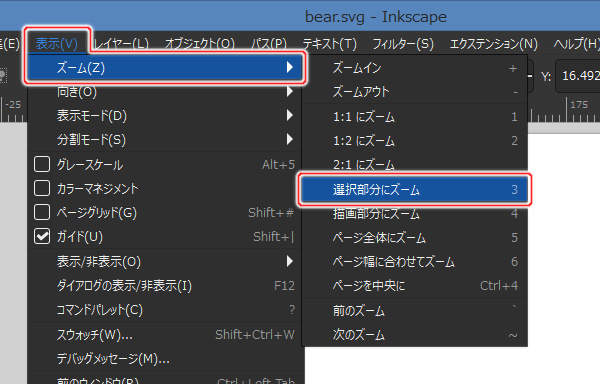The height and width of the screenshot is (384, 600).
Task: Open the 表示(V) menu
Action: [57, 44]
